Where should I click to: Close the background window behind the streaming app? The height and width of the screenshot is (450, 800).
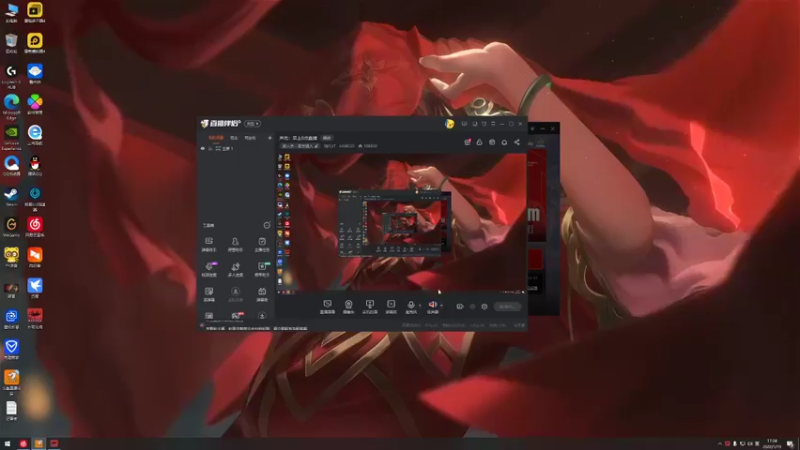click(553, 129)
